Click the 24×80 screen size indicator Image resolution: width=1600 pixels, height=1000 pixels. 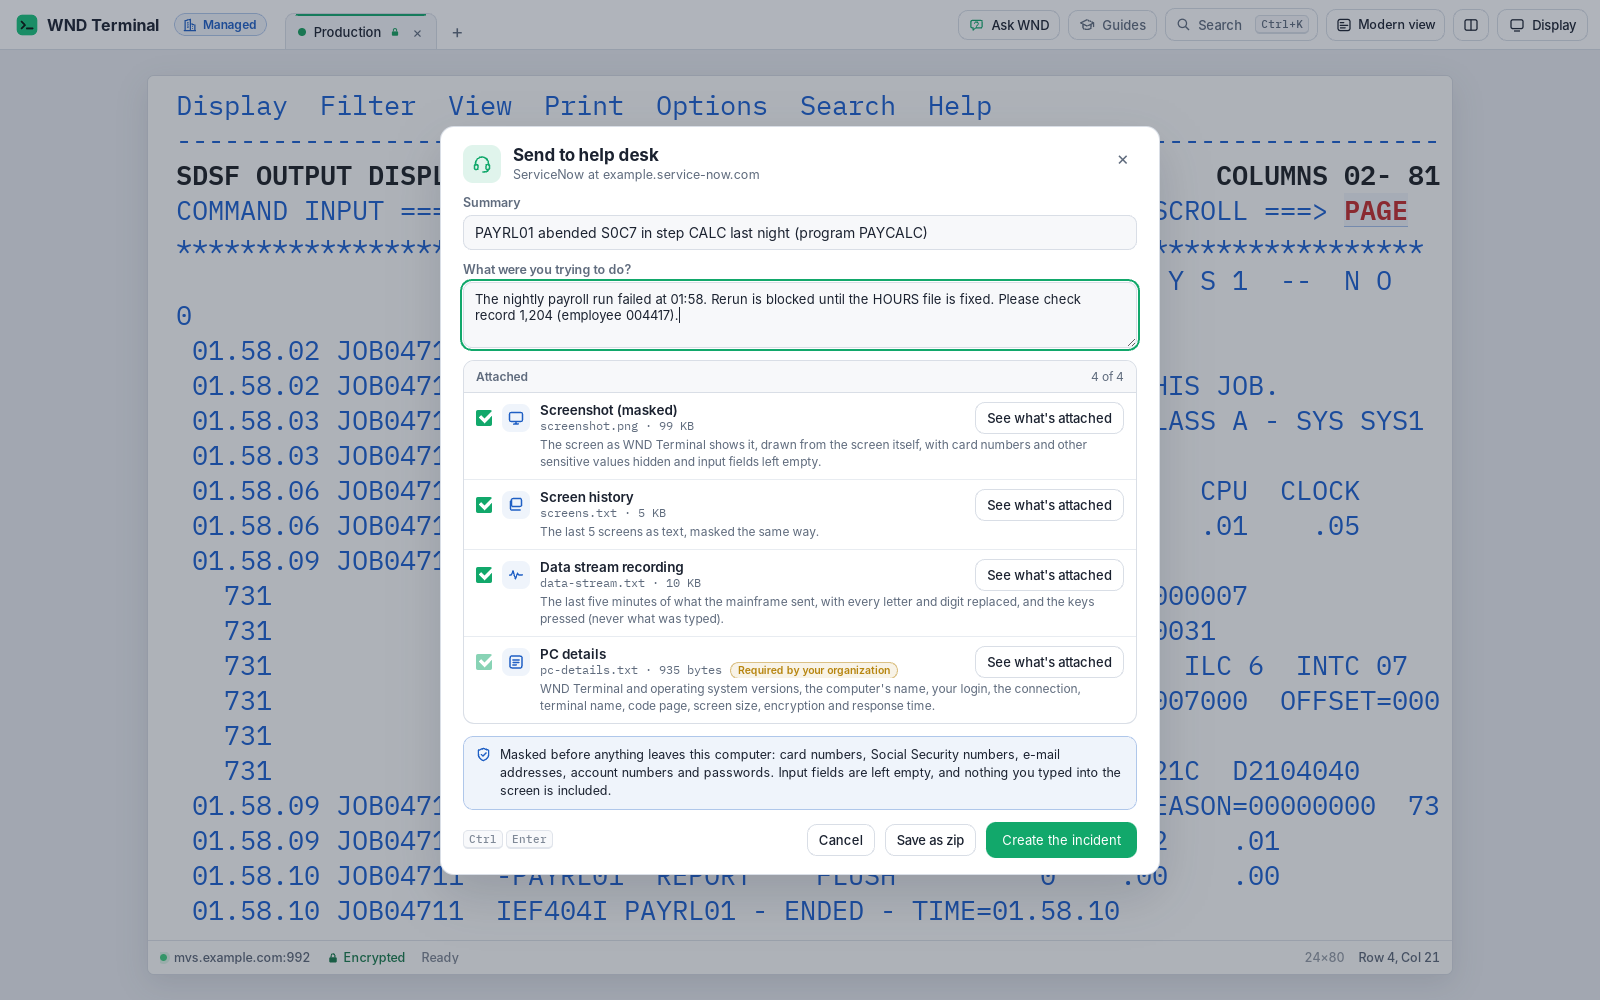[1324, 958]
